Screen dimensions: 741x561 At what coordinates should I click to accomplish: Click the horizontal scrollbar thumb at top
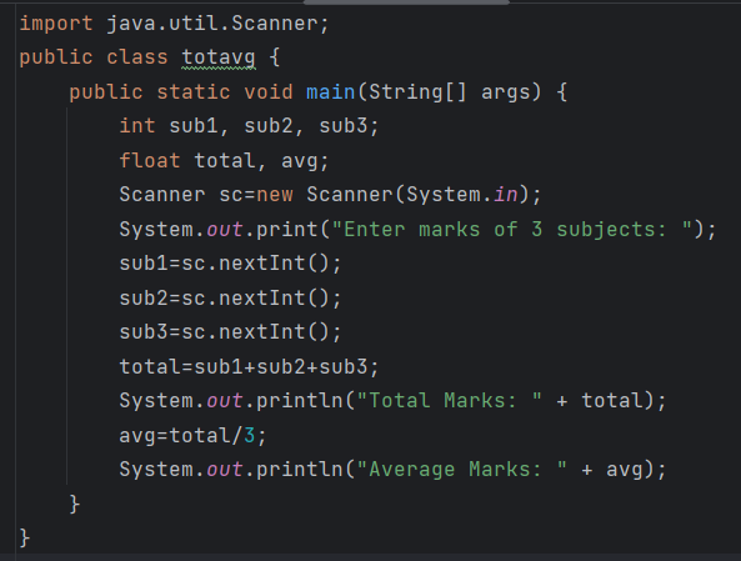[406, 2]
